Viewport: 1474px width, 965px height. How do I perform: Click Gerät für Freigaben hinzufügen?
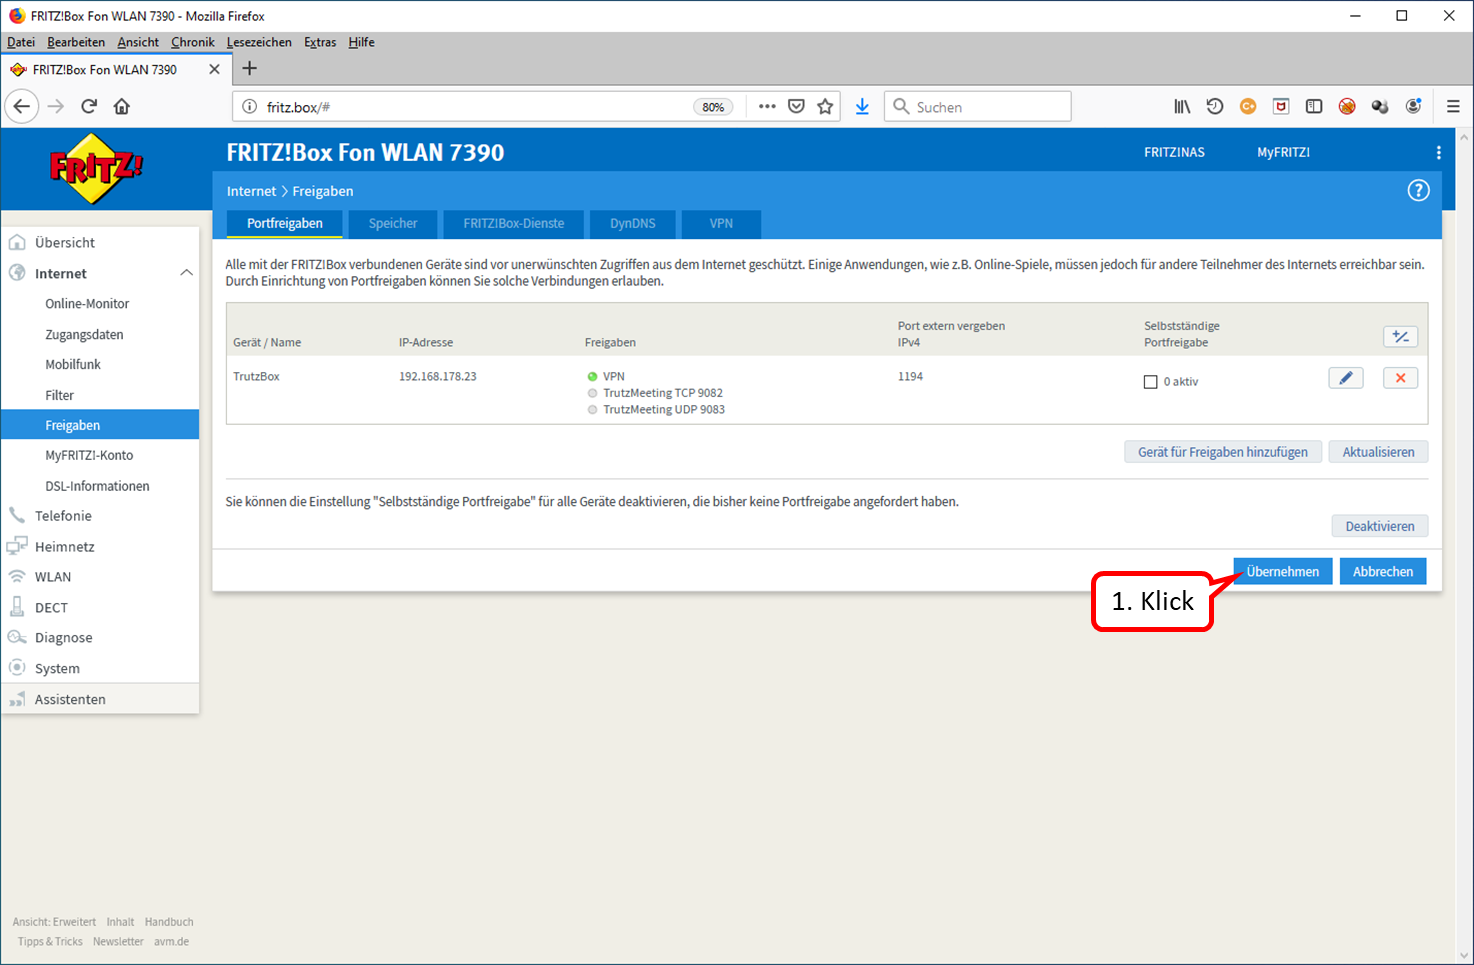click(x=1223, y=452)
